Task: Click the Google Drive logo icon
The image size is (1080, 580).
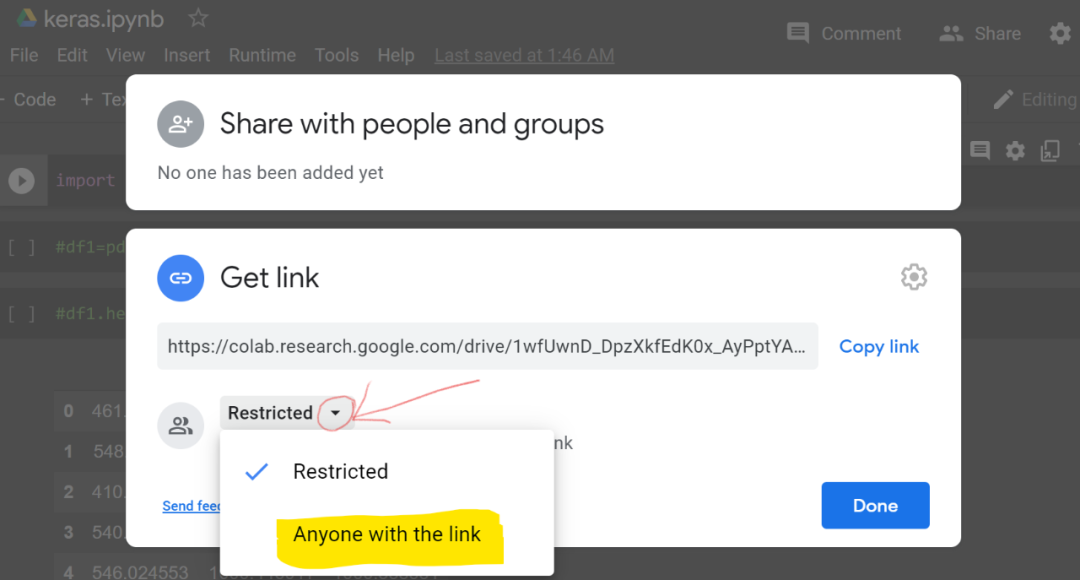Action: (x=27, y=18)
